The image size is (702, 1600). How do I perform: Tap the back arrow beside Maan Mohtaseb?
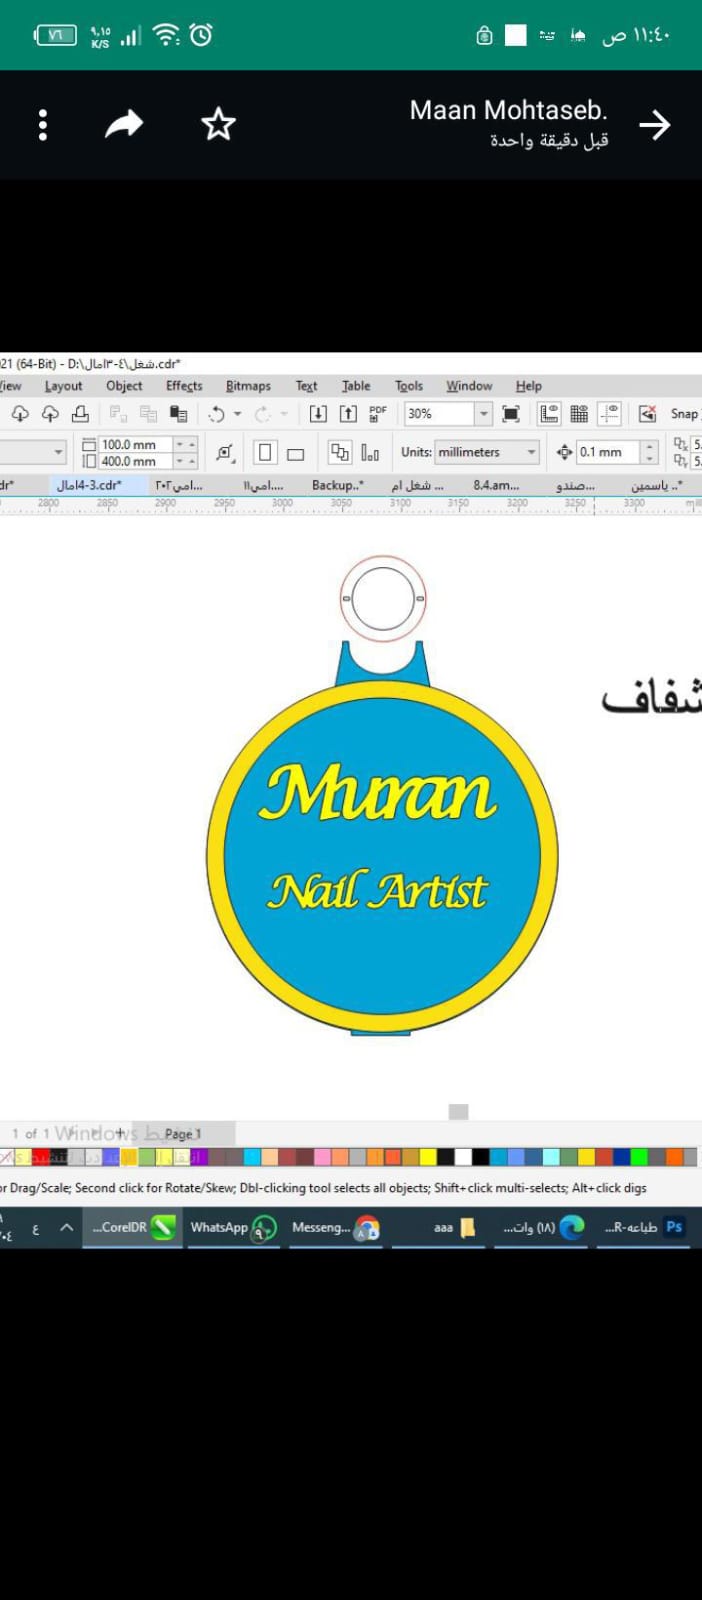coord(655,125)
